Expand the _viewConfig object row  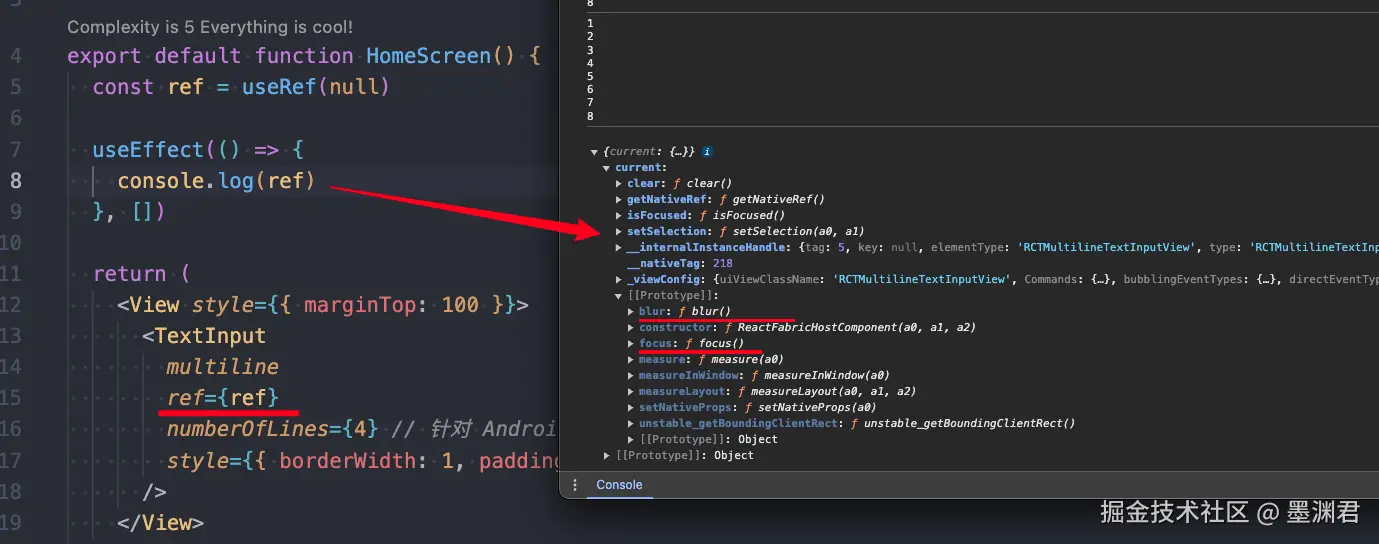pos(620,280)
